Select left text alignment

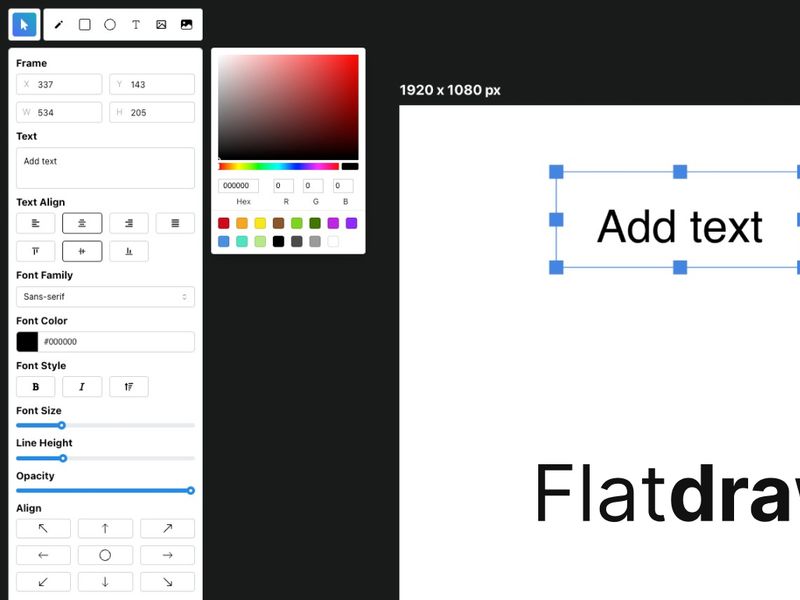click(35, 222)
